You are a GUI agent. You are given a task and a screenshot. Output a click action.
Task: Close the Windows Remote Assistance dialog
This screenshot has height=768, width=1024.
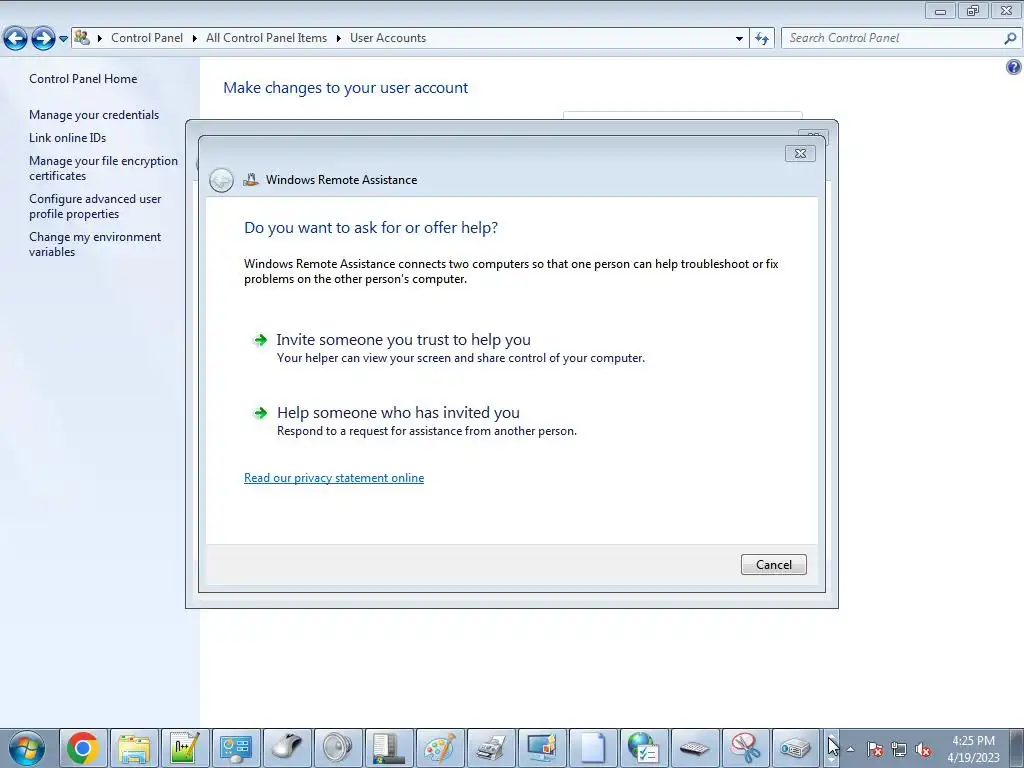click(x=800, y=153)
